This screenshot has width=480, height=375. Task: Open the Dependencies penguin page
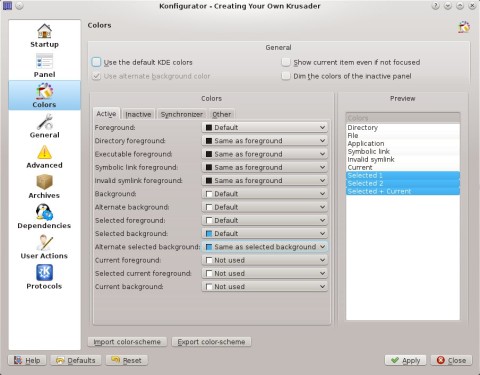tap(44, 217)
